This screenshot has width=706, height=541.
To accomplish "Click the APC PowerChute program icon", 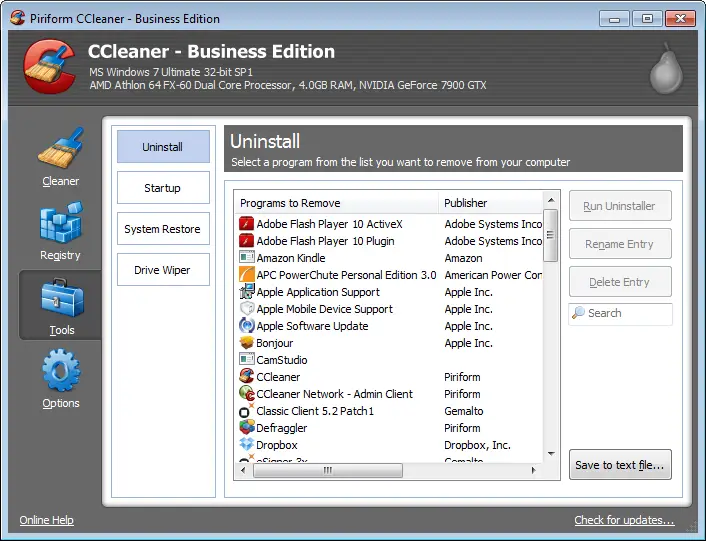I will coord(246,275).
